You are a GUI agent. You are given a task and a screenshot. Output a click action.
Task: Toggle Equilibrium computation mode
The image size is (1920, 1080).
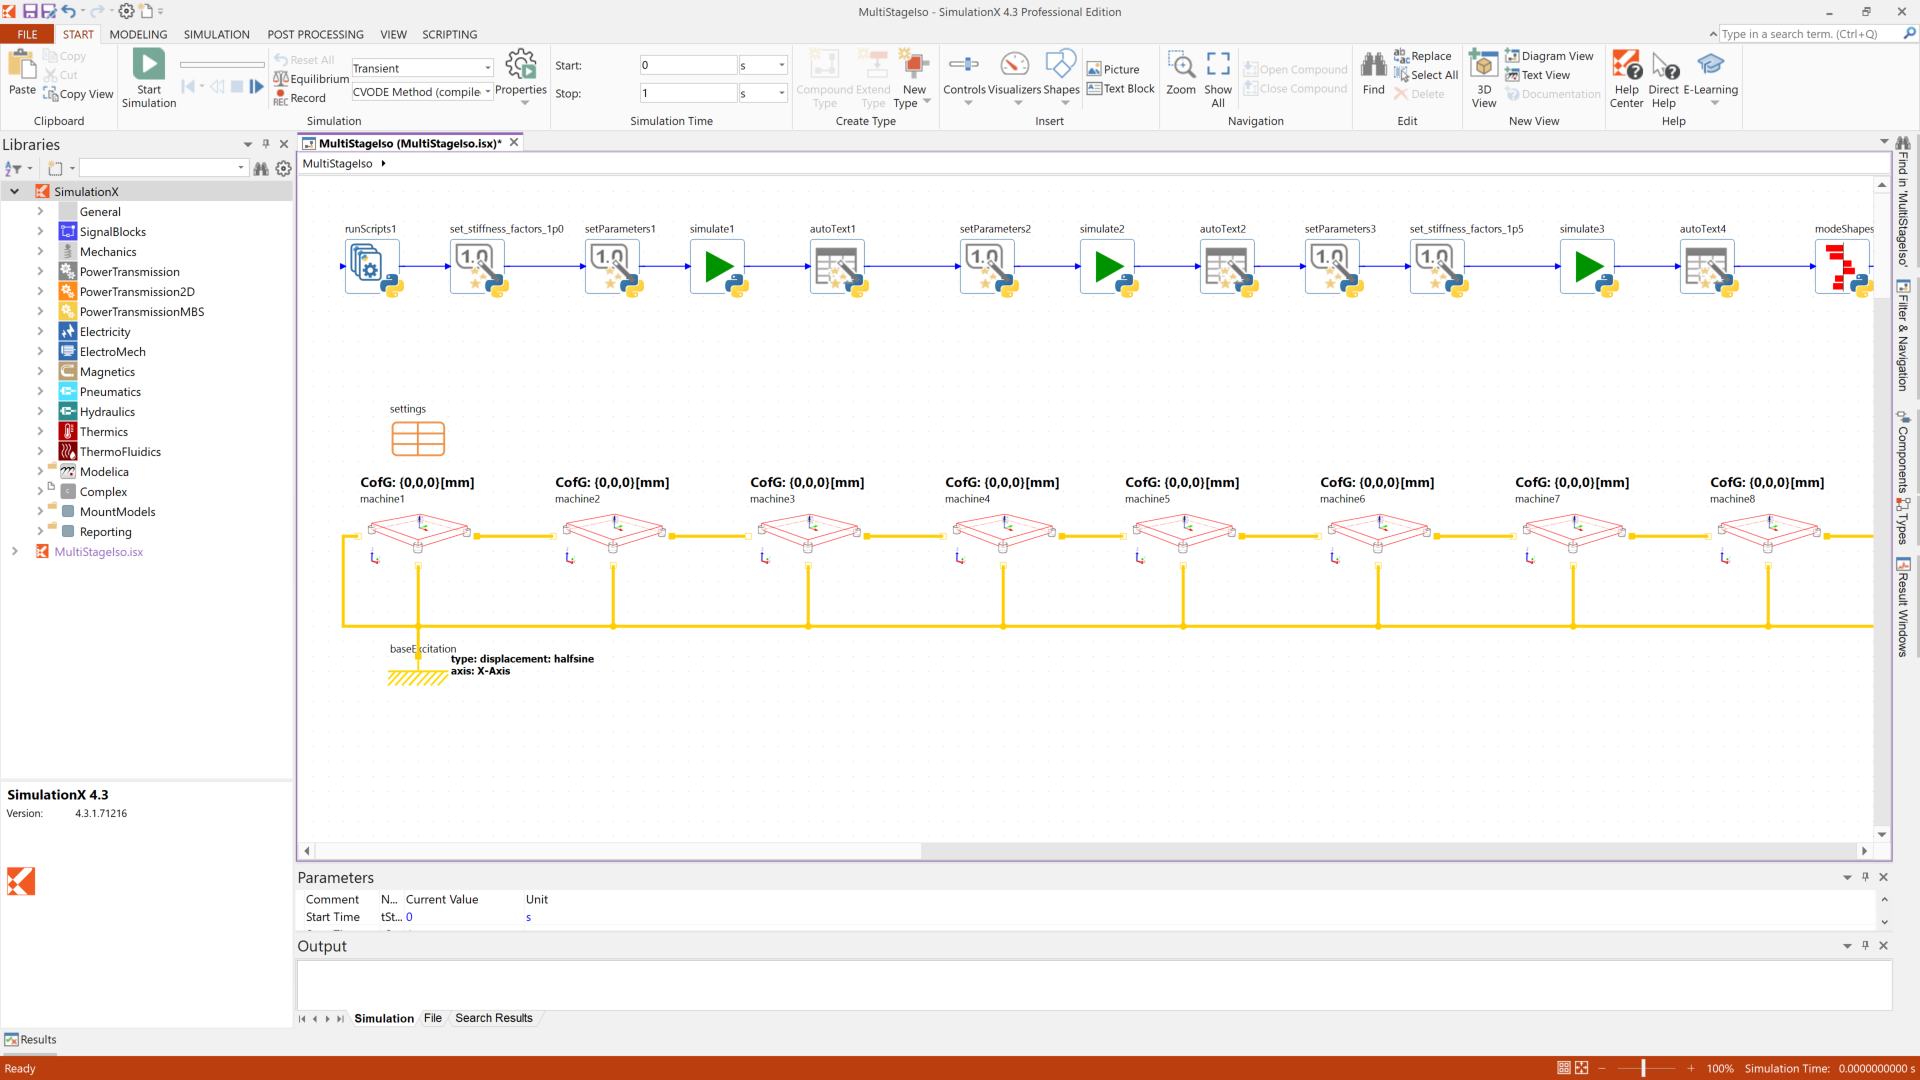click(x=311, y=79)
